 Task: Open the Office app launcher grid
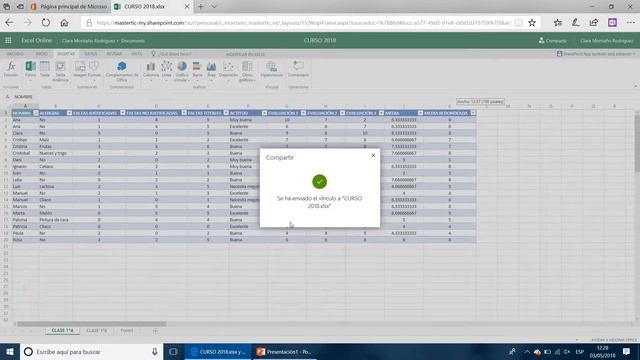8,40
